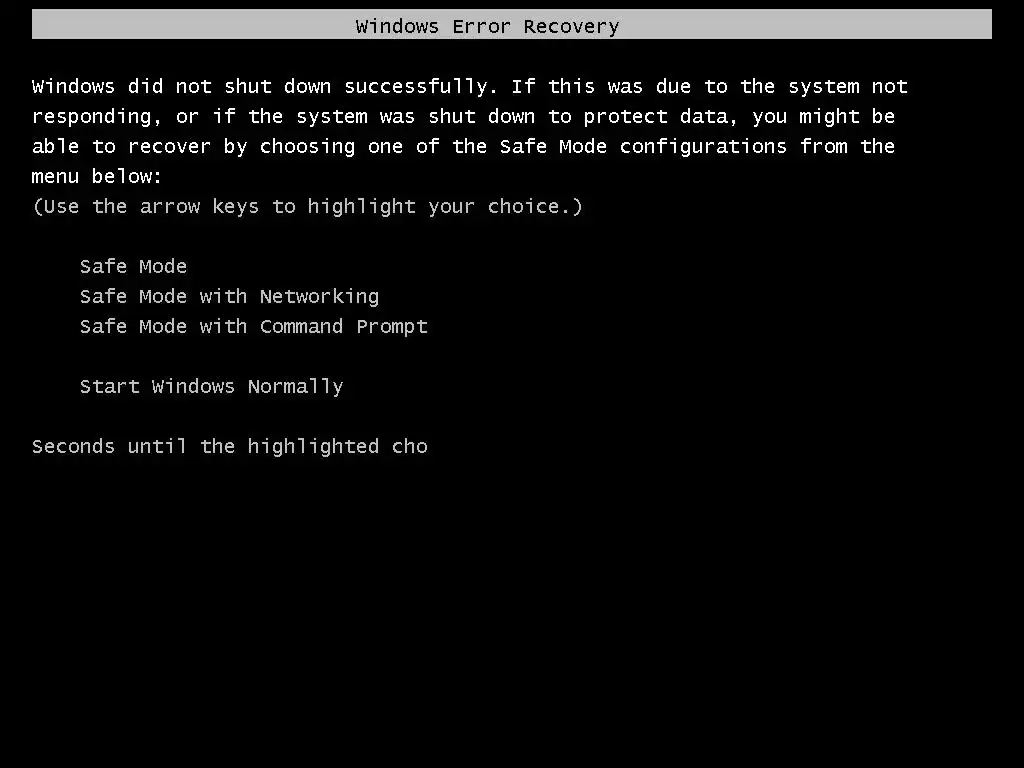This screenshot has width=1024, height=768.
Task: Click the words Command Prompt in third option
Action: pyautogui.click(x=344, y=327)
